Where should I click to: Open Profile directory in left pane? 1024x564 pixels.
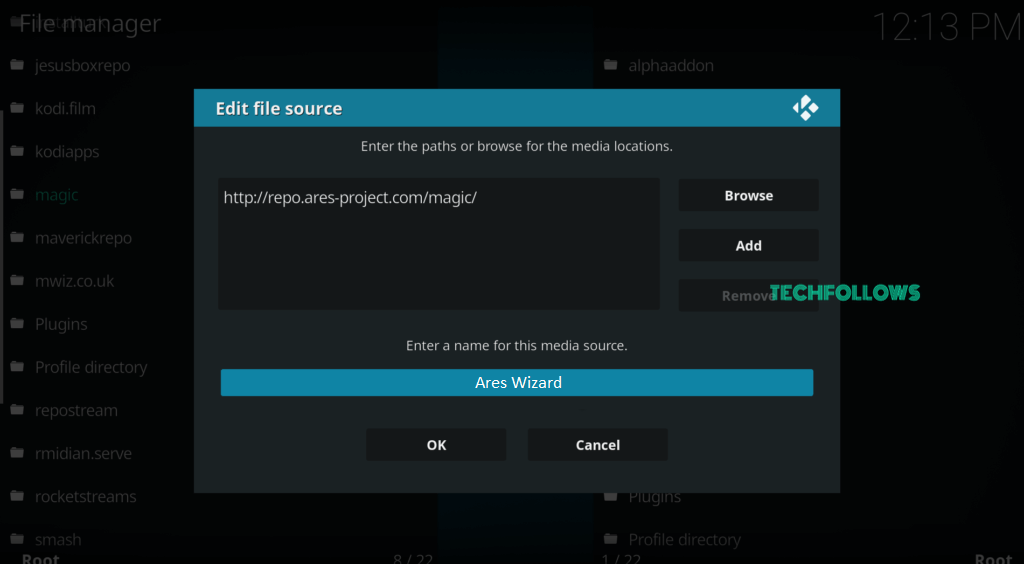point(91,368)
